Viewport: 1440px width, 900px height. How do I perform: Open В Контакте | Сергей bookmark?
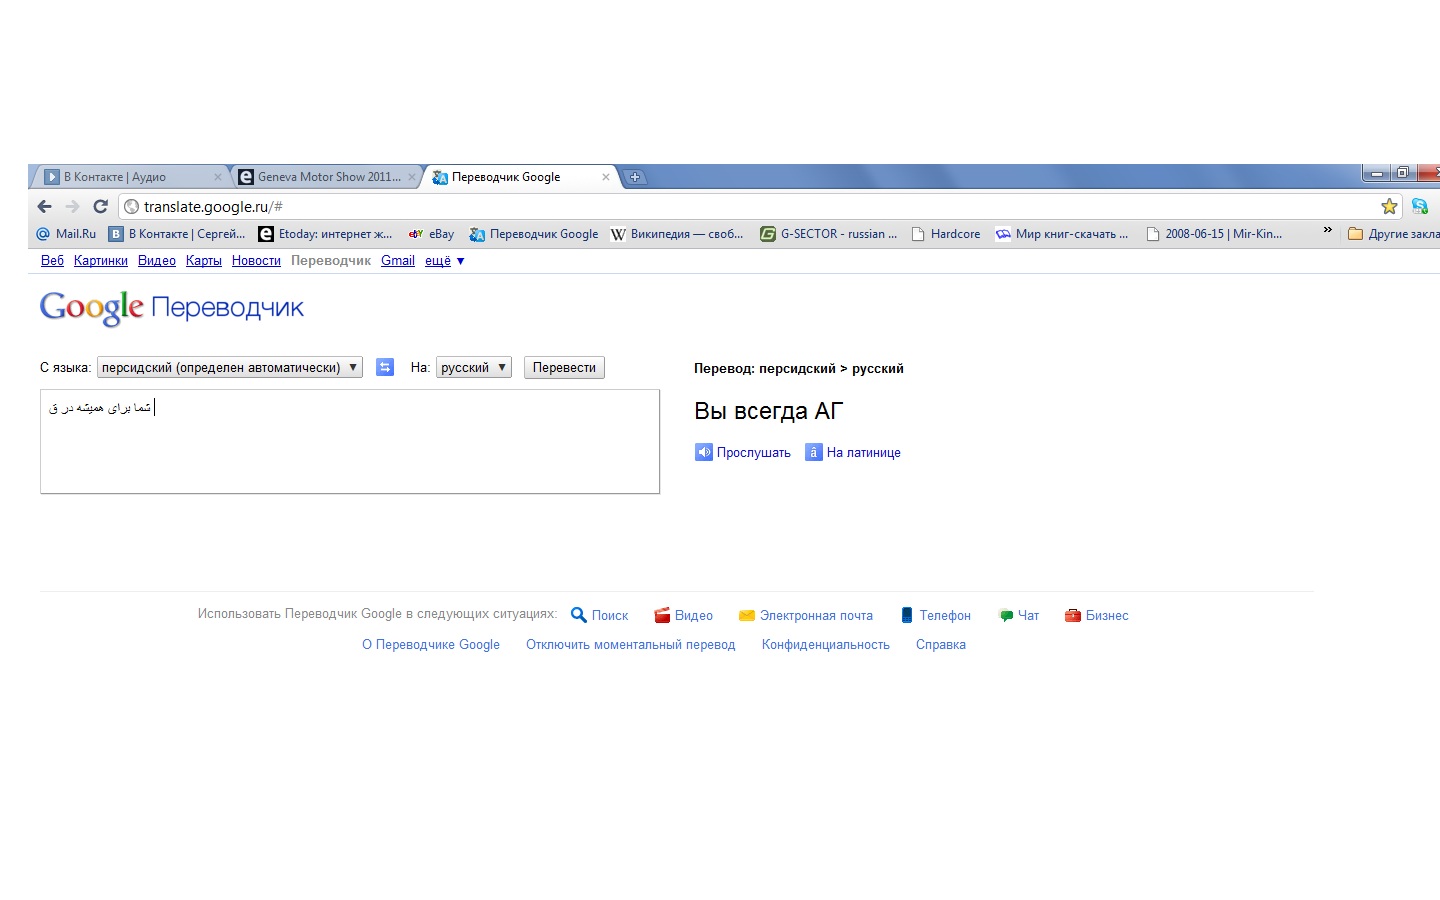177,234
